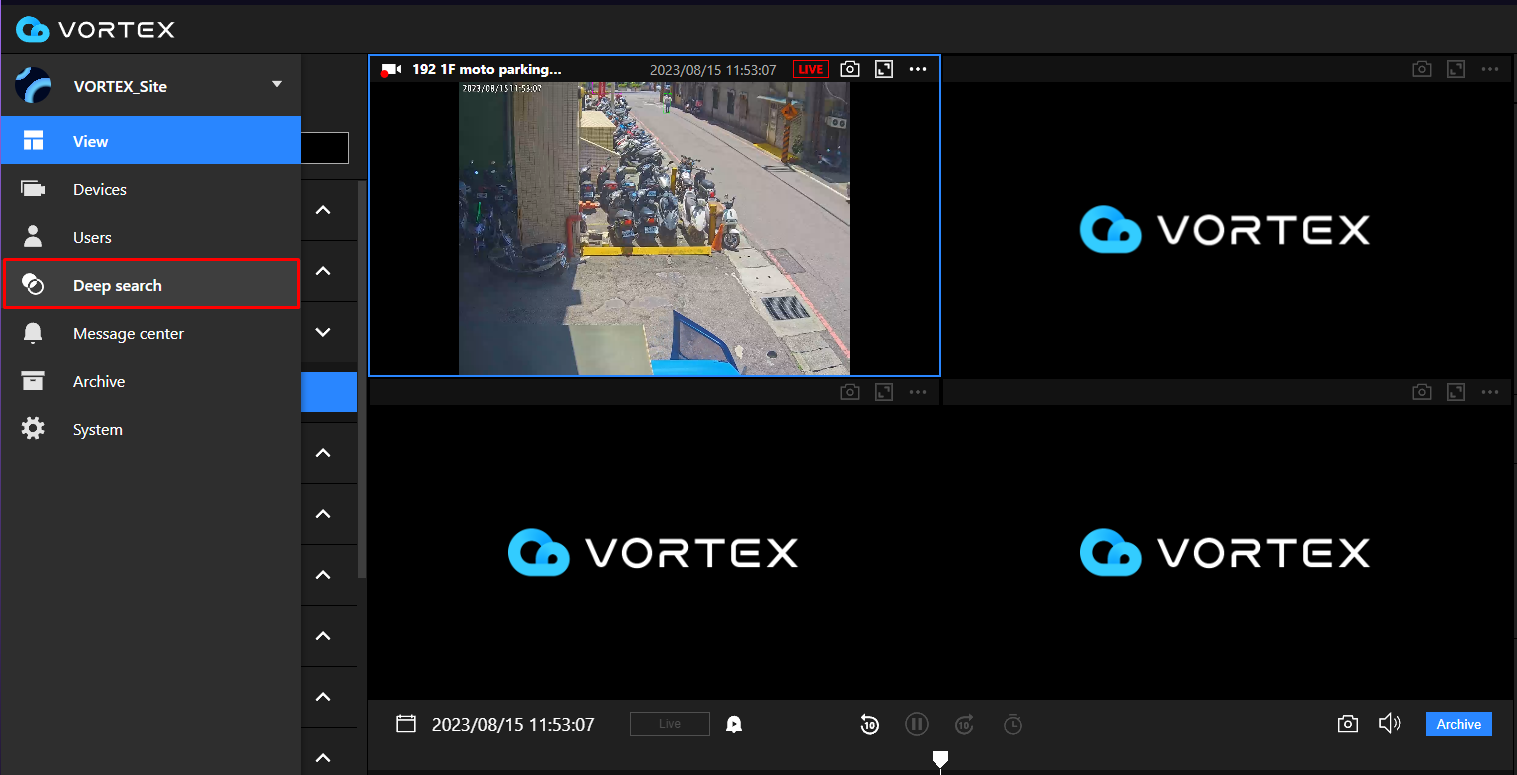Screen dimensions: 1517x775
Task: Switch to Live mode in the playback bar
Action: [x=669, y=724]
